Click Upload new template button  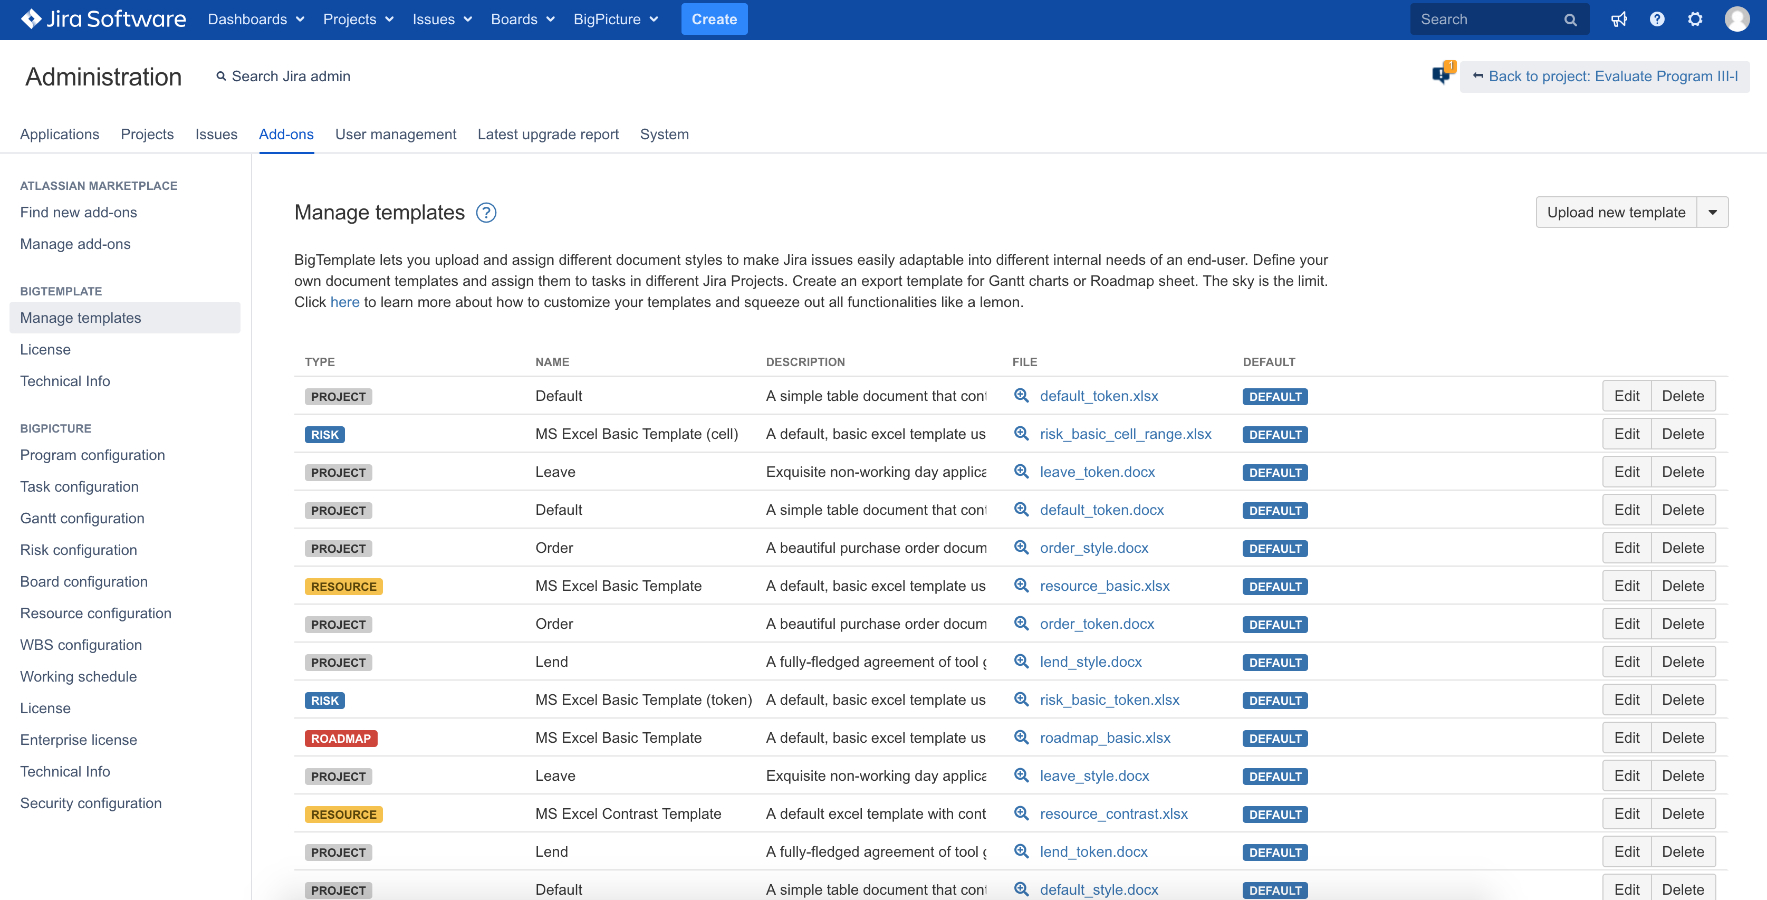pyautogui.click(x=1616, y=212)
